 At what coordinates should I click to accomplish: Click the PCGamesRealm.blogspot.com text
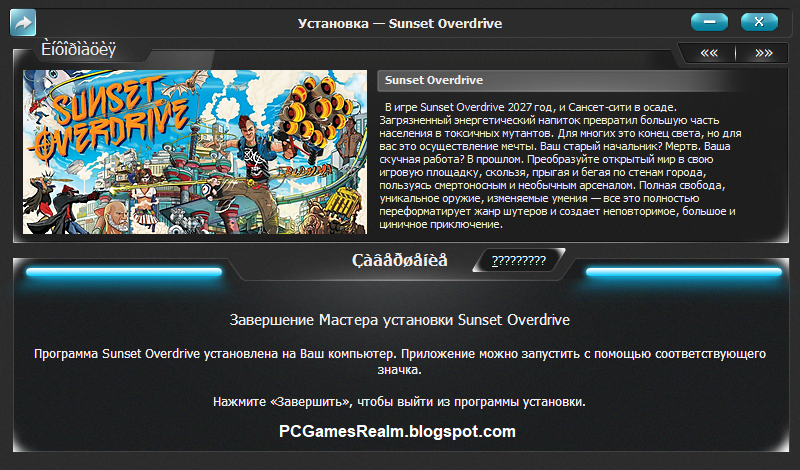[x=397, y=431]
